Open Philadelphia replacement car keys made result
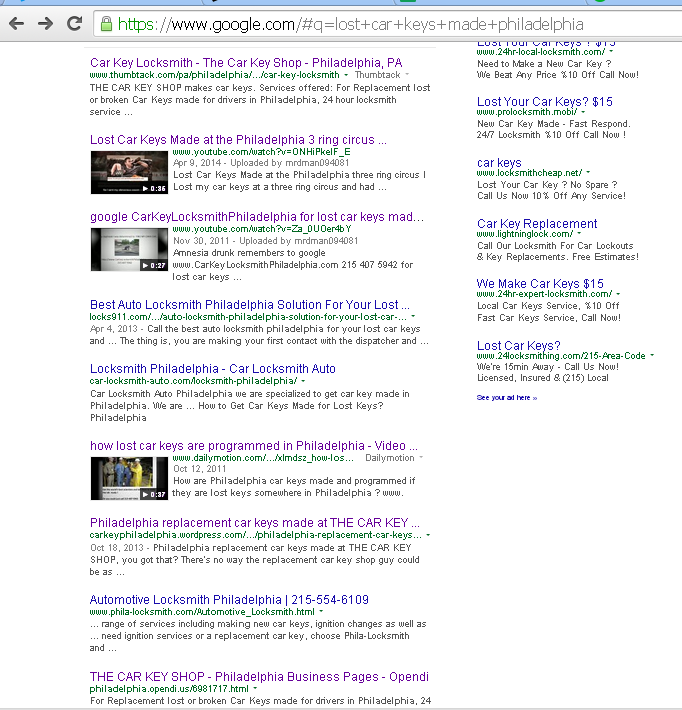 pos(255,523)
